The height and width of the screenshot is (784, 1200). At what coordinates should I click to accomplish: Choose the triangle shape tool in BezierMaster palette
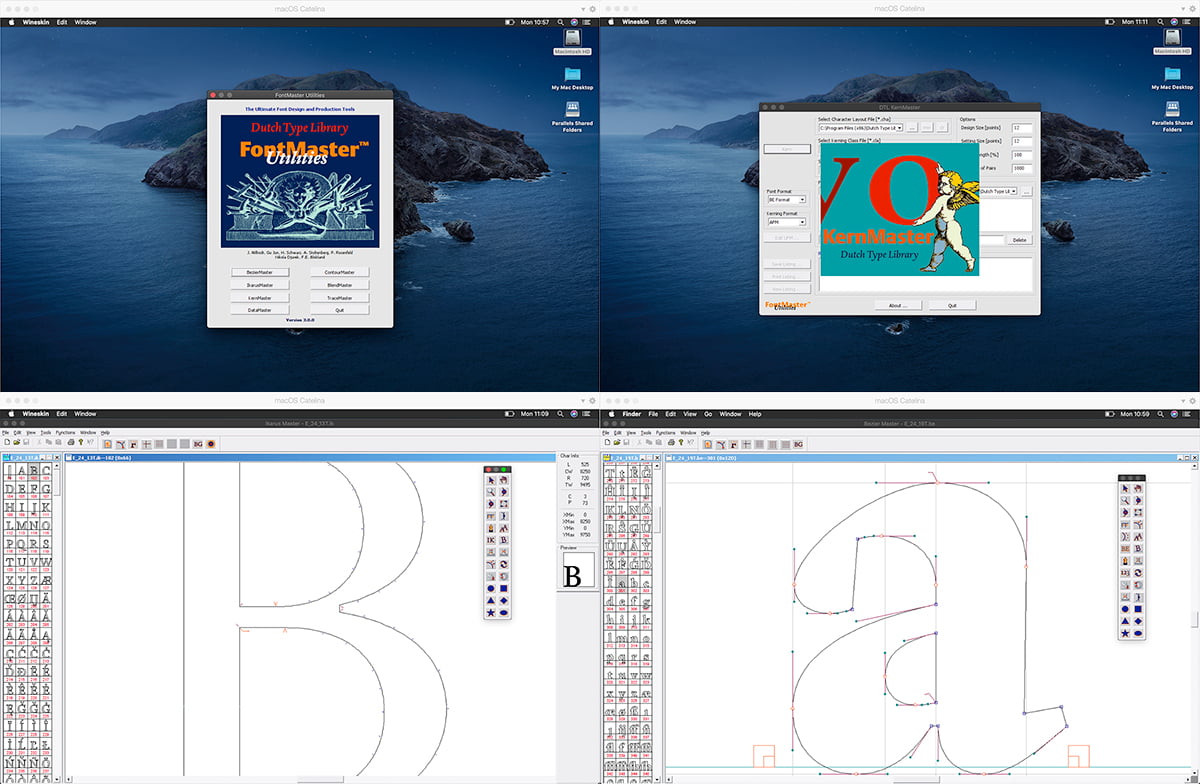(x=1125, y=621)
